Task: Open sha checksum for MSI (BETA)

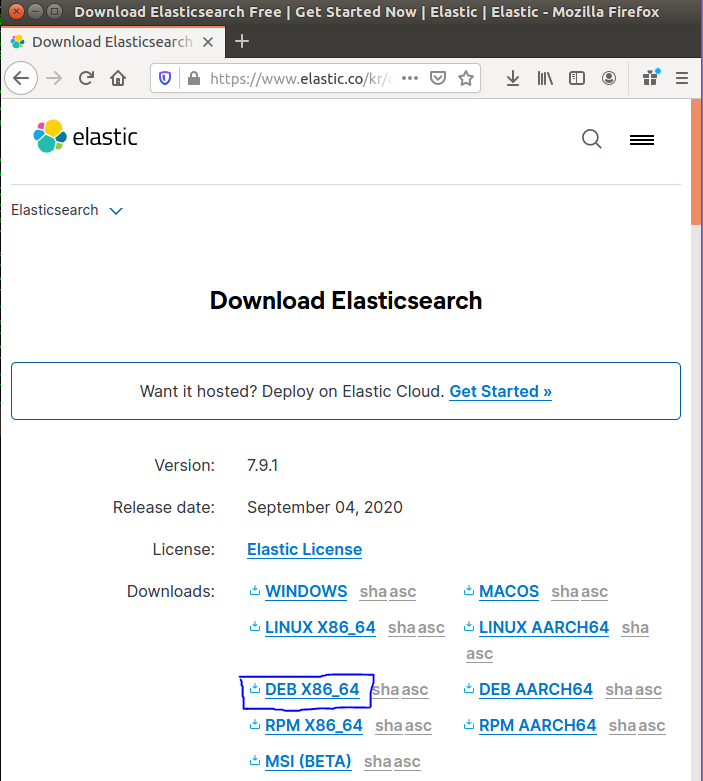Action: pyautogui.click(x=378, y=762)
